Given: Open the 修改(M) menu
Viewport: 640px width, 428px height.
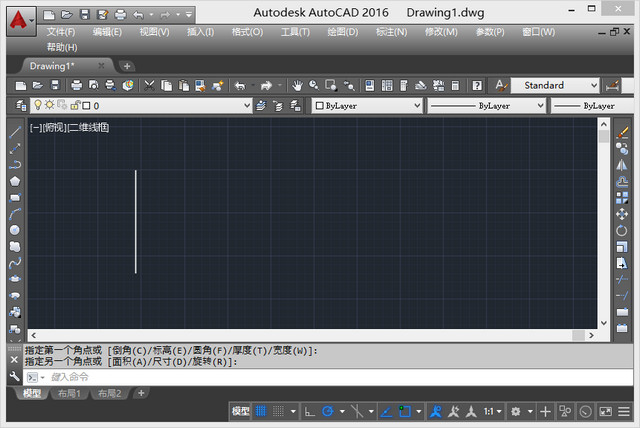Looking at the screenshot, I should pyautogui.click(x=441, y=32).
